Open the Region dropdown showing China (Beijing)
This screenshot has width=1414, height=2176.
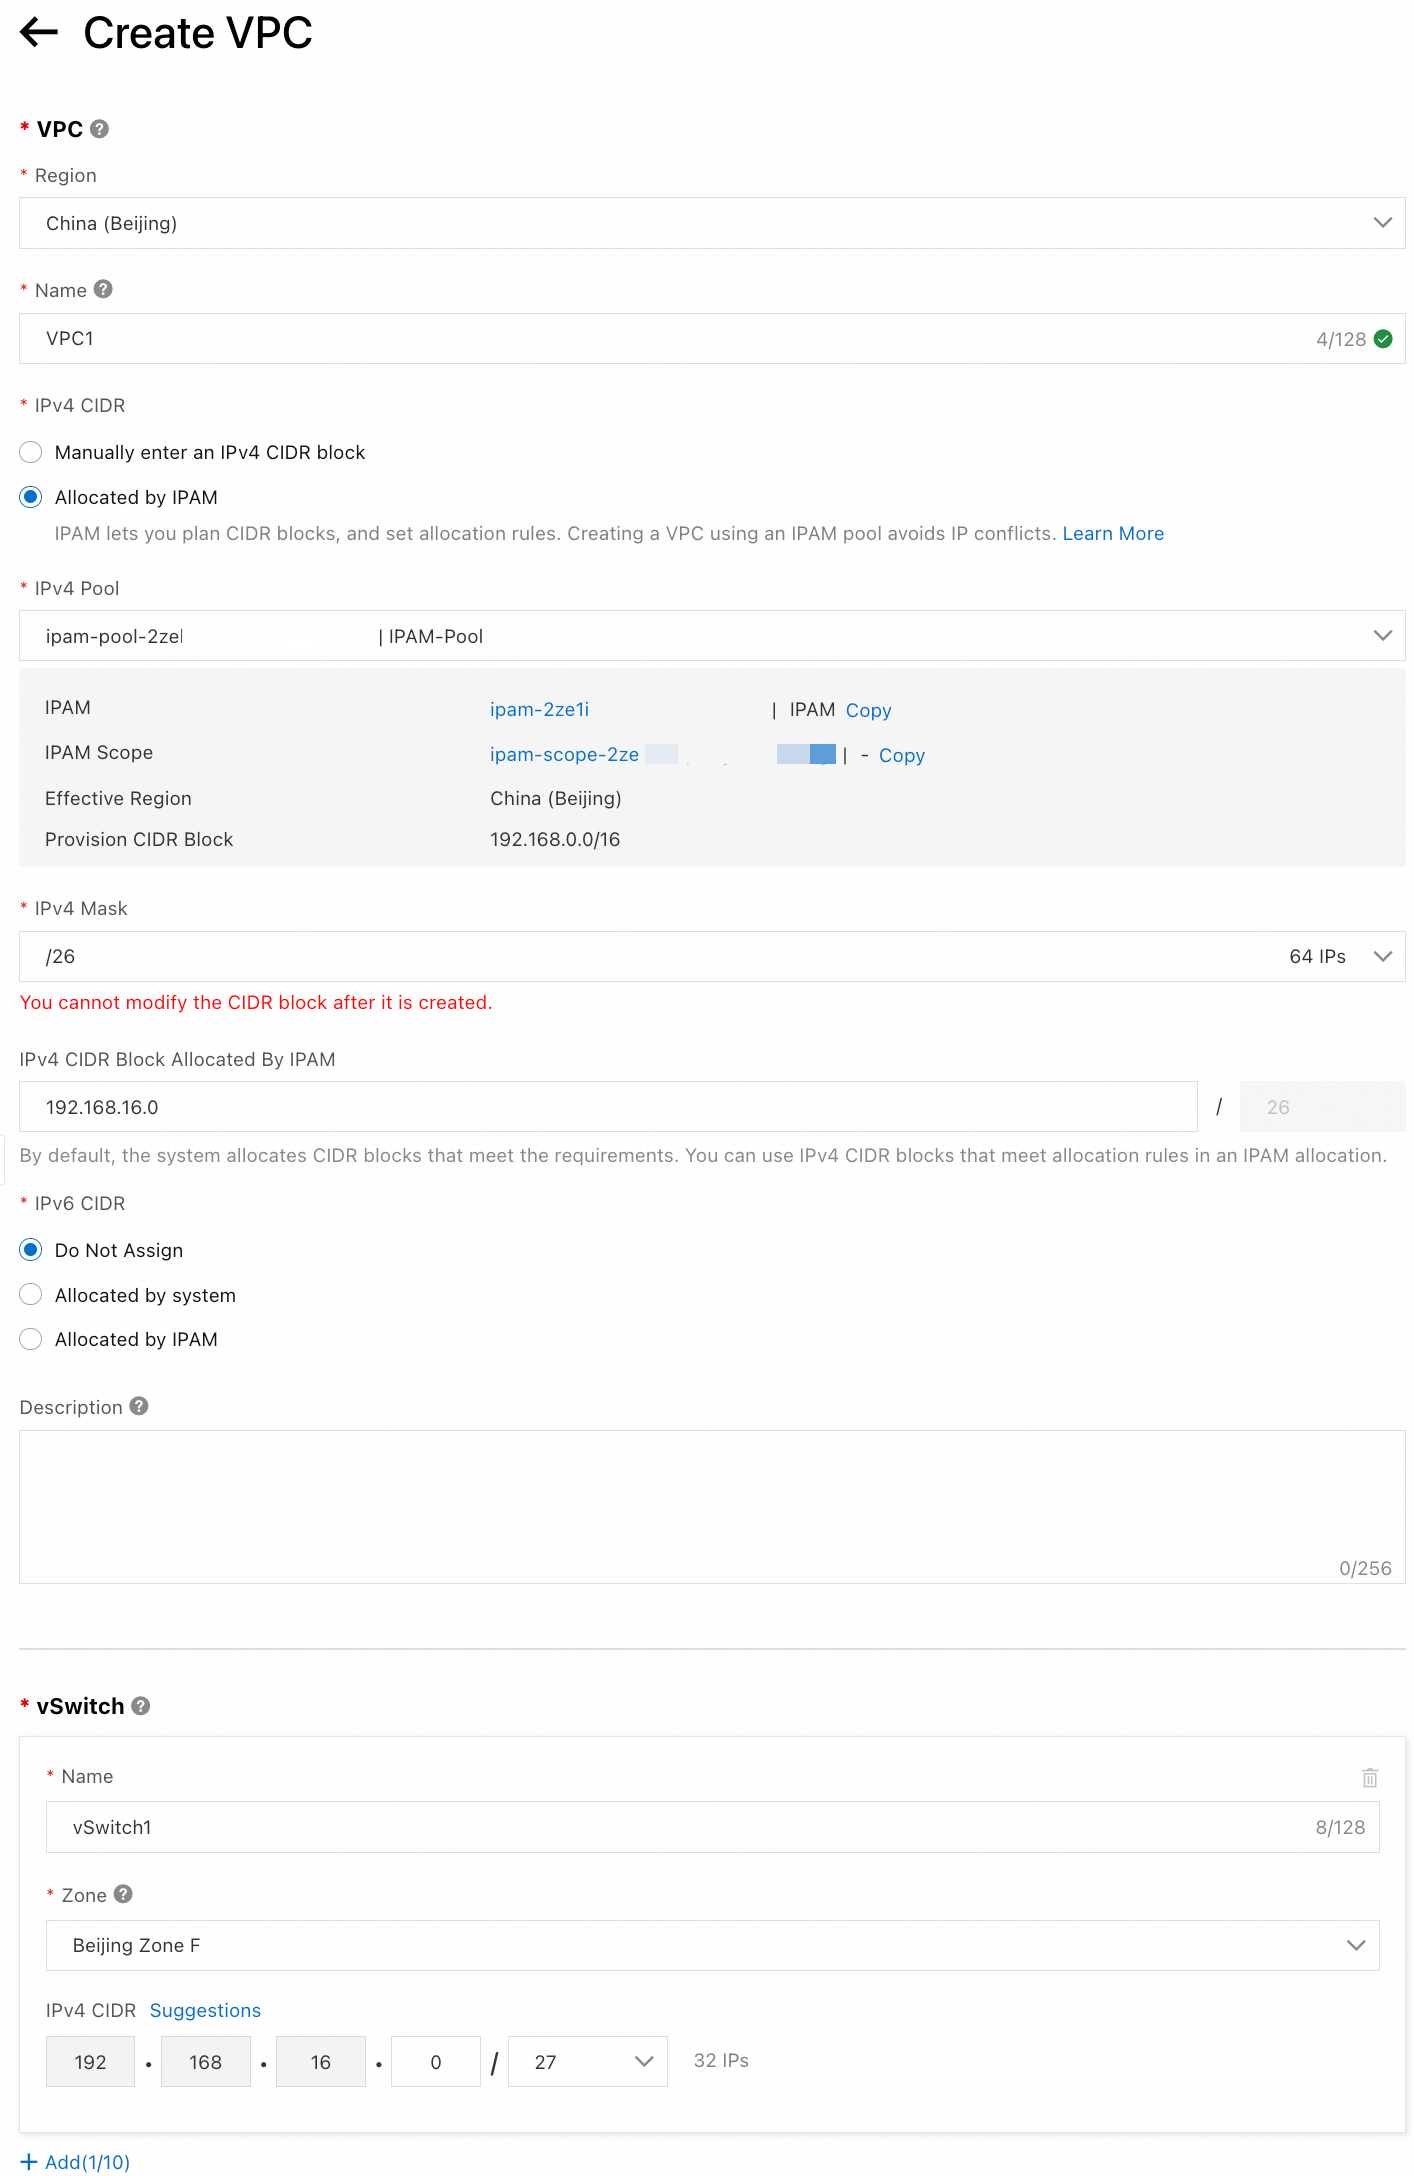point(711,223)
